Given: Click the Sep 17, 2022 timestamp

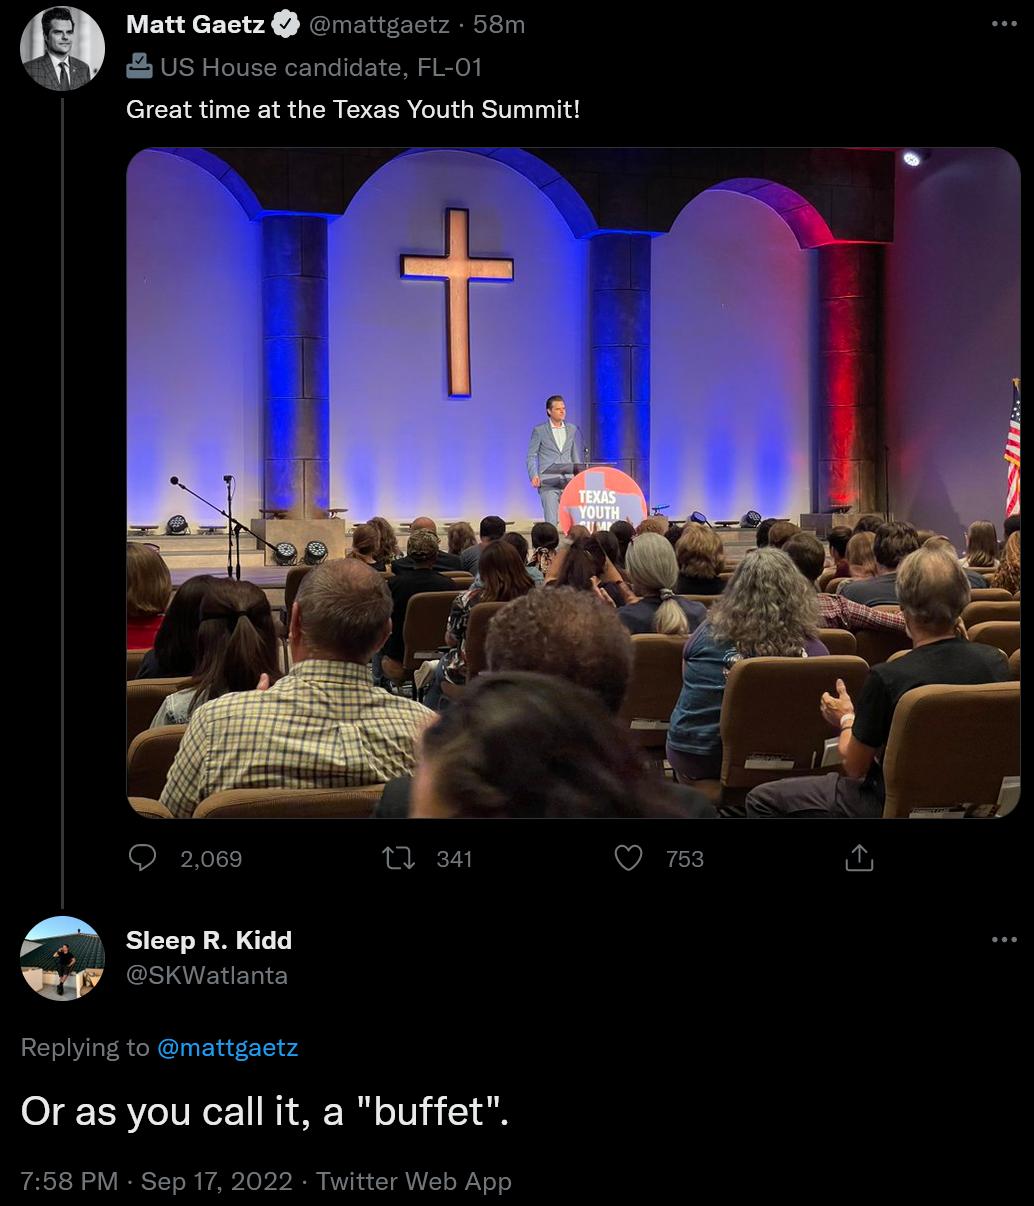Looking at the screenshot, I should 217,1181.
